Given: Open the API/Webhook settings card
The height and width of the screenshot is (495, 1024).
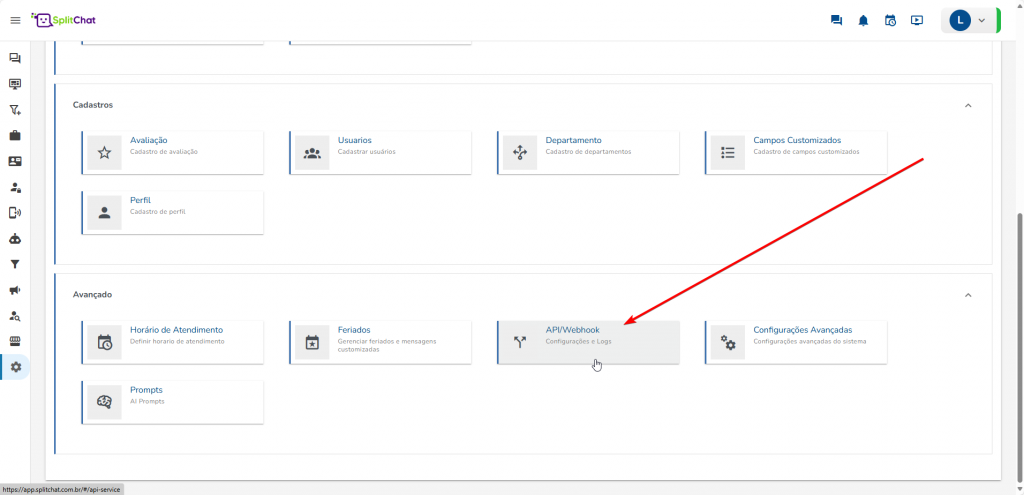Looking at the screenshot, I should (x=588, y=342).
